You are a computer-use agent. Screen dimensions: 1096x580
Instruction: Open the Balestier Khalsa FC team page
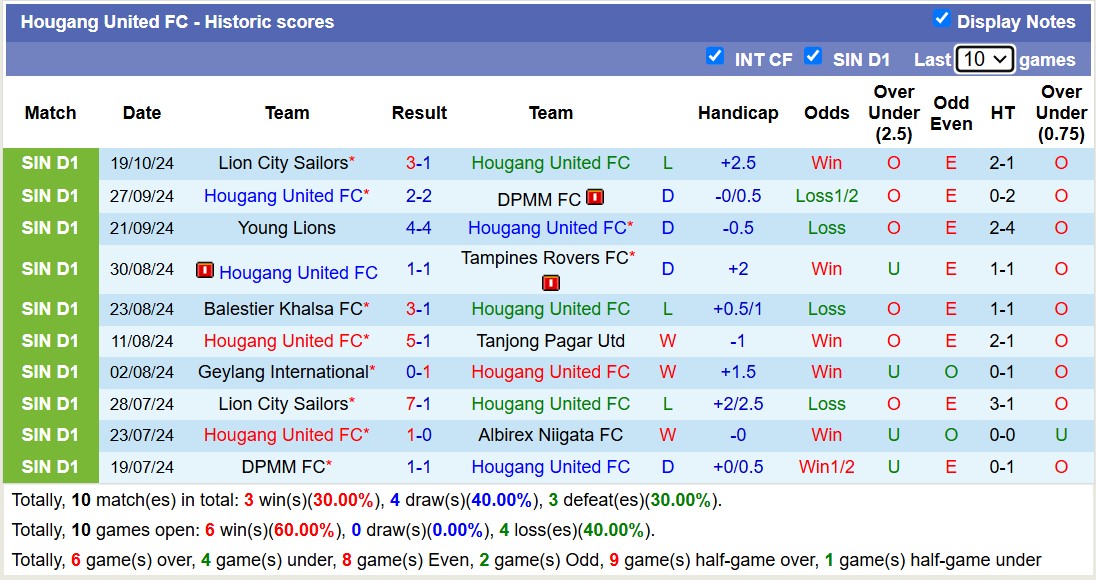283,309
